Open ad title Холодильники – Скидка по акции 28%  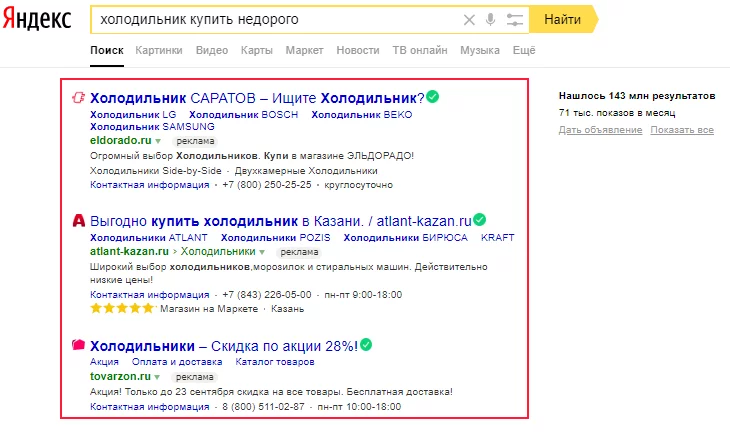coord(224,346)
